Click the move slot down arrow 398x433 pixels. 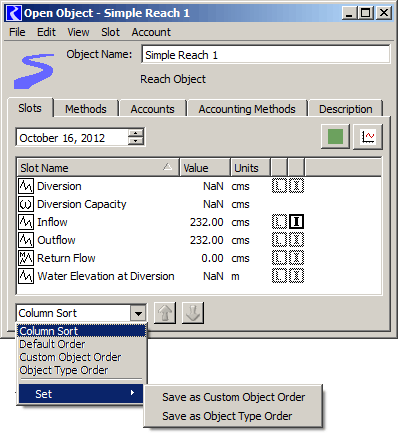click(193, 313)
